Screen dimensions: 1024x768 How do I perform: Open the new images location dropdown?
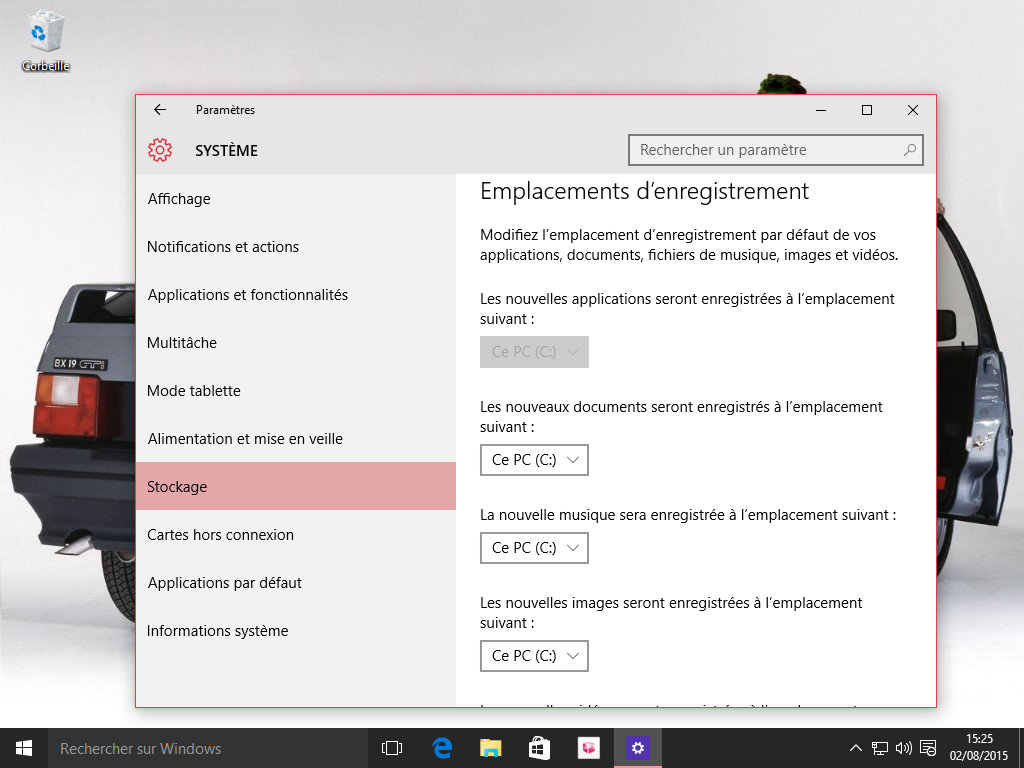(534, 656)
